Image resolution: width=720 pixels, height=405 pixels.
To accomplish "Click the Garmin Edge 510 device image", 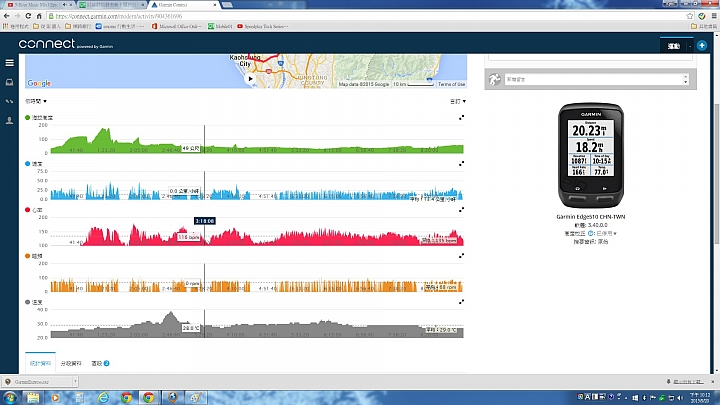I will click(591, 155).
